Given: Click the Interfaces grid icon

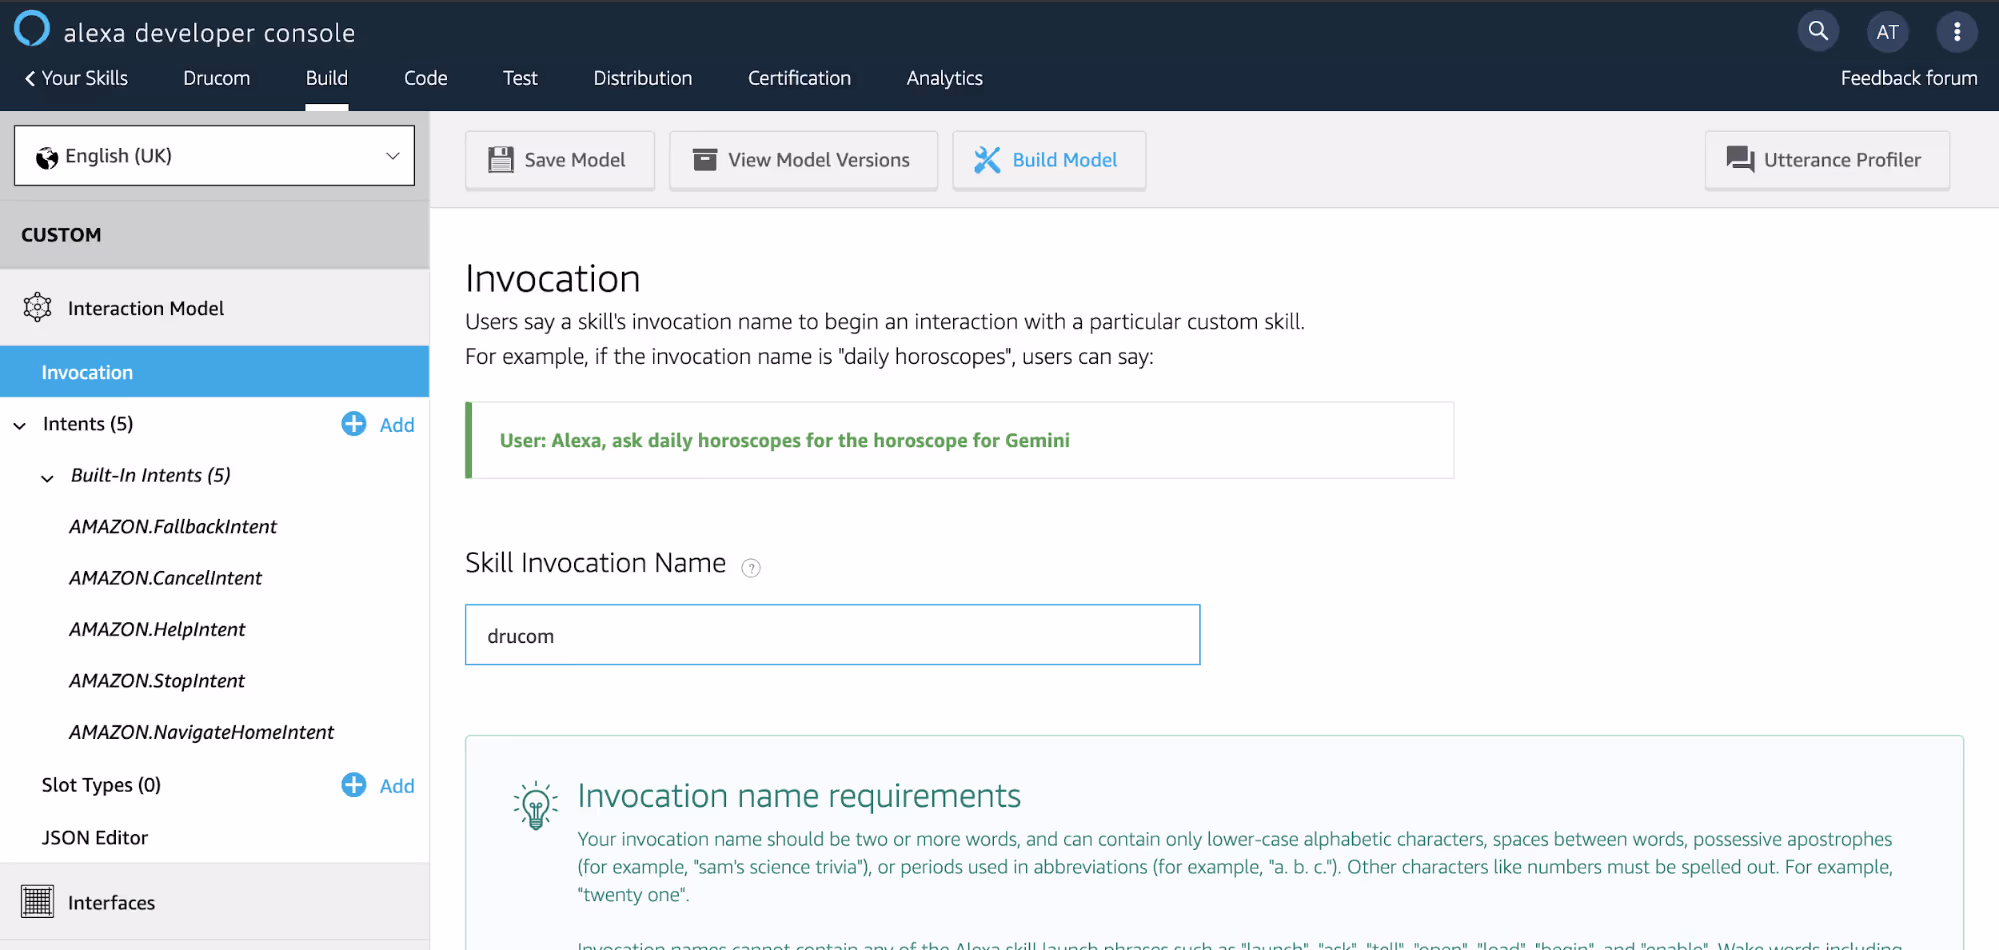Looking at the screenshot, I should 37,902.
